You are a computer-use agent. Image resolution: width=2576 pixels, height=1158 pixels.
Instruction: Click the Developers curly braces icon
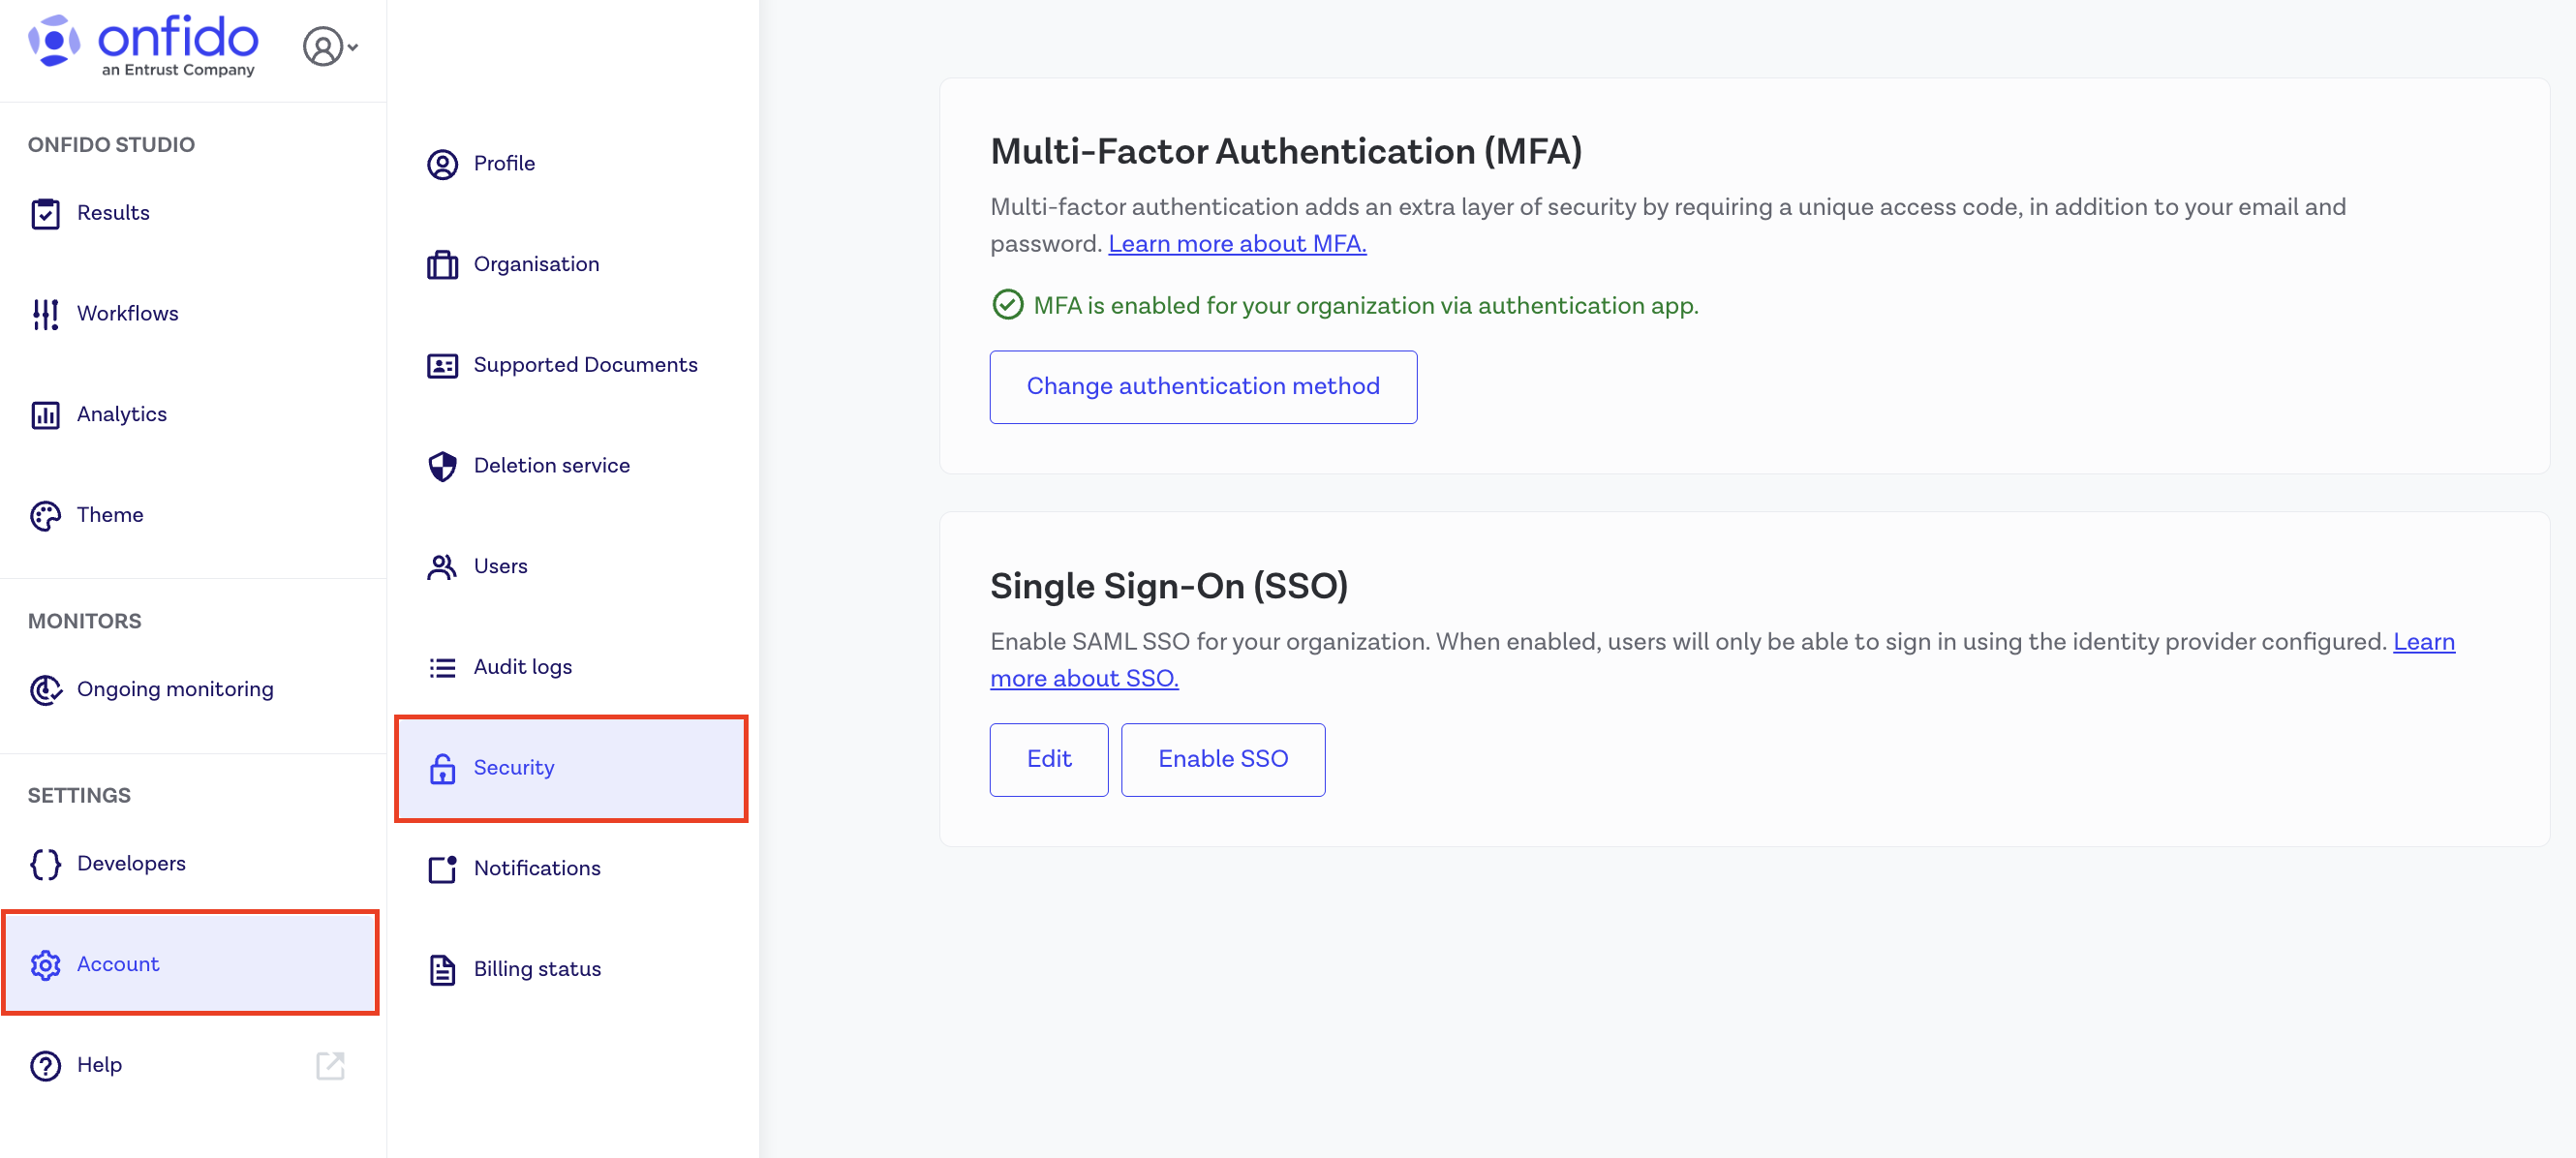point(45,864)
